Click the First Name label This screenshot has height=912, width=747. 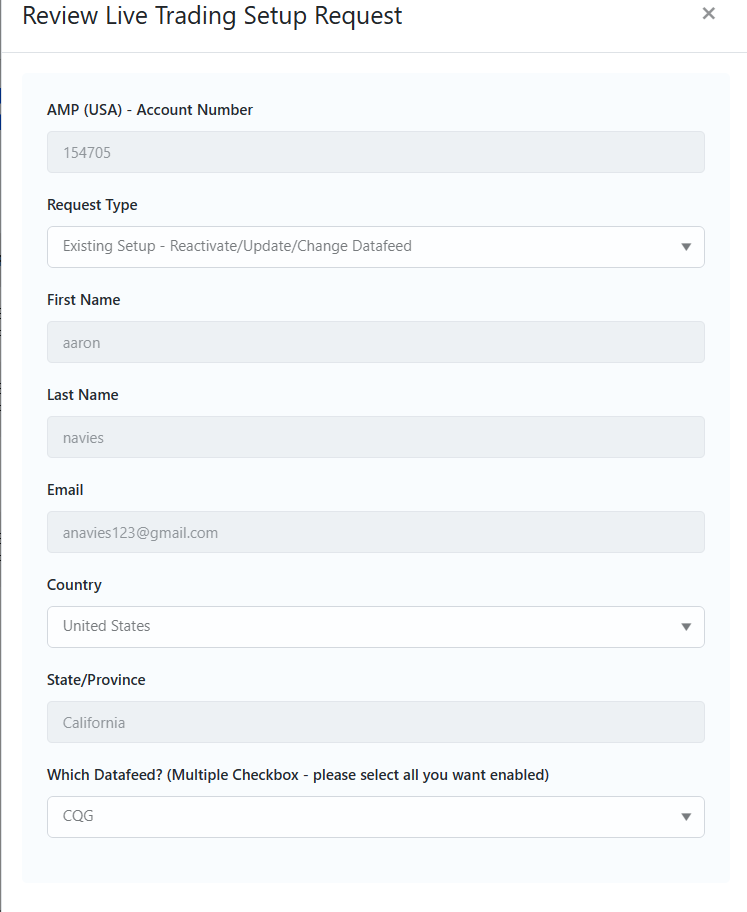click(83, 300)
